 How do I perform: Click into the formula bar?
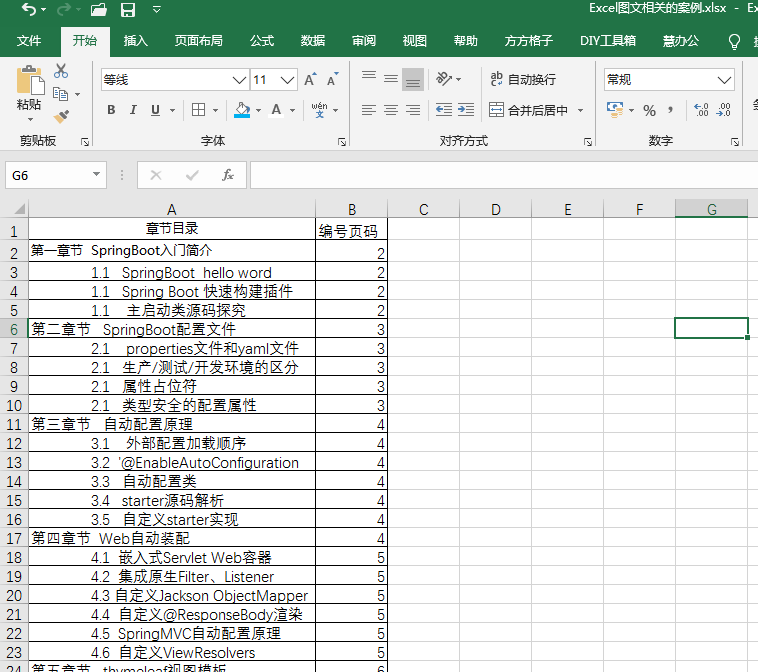coord(504,175)
